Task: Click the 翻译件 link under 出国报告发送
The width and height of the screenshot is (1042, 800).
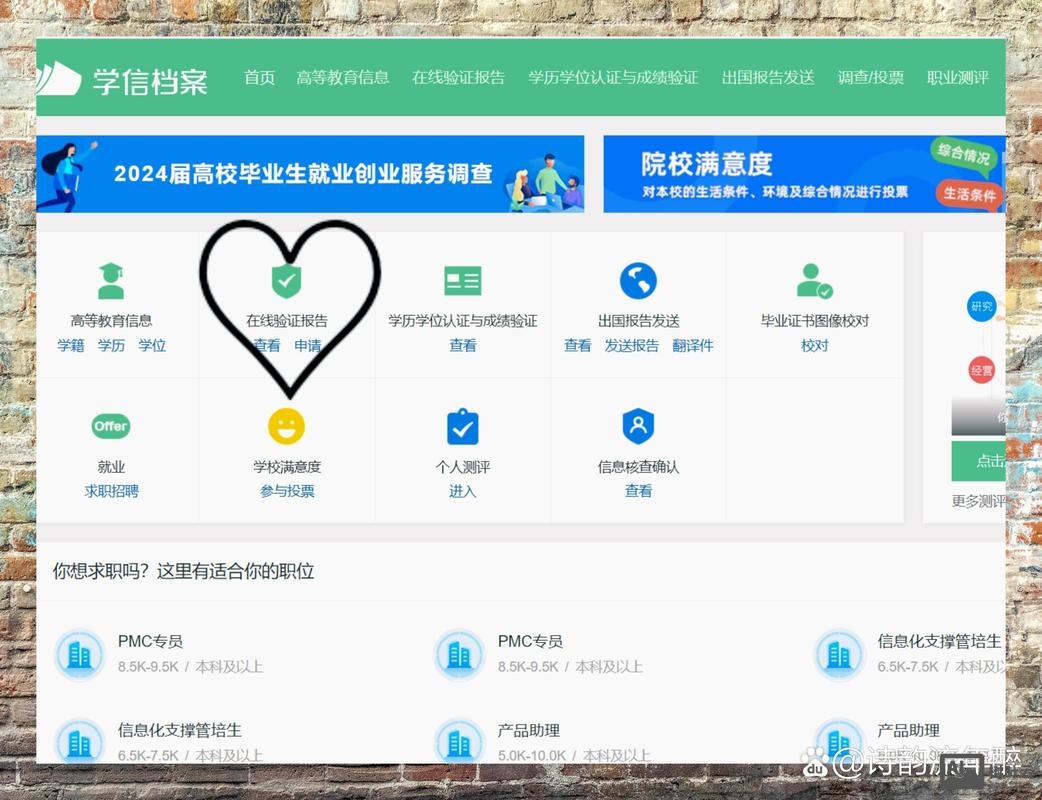Action: [x=694, y=345]
